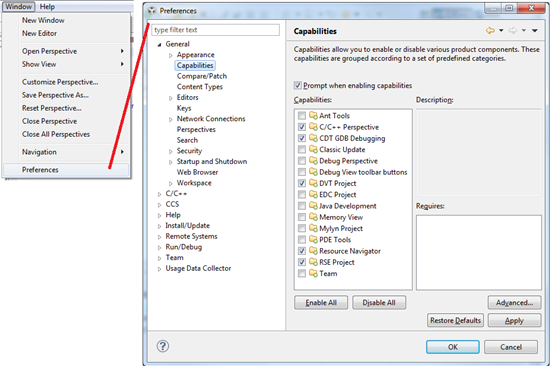Click the back navigation arrow icon

pyautogui.click(x=490, y=31)
